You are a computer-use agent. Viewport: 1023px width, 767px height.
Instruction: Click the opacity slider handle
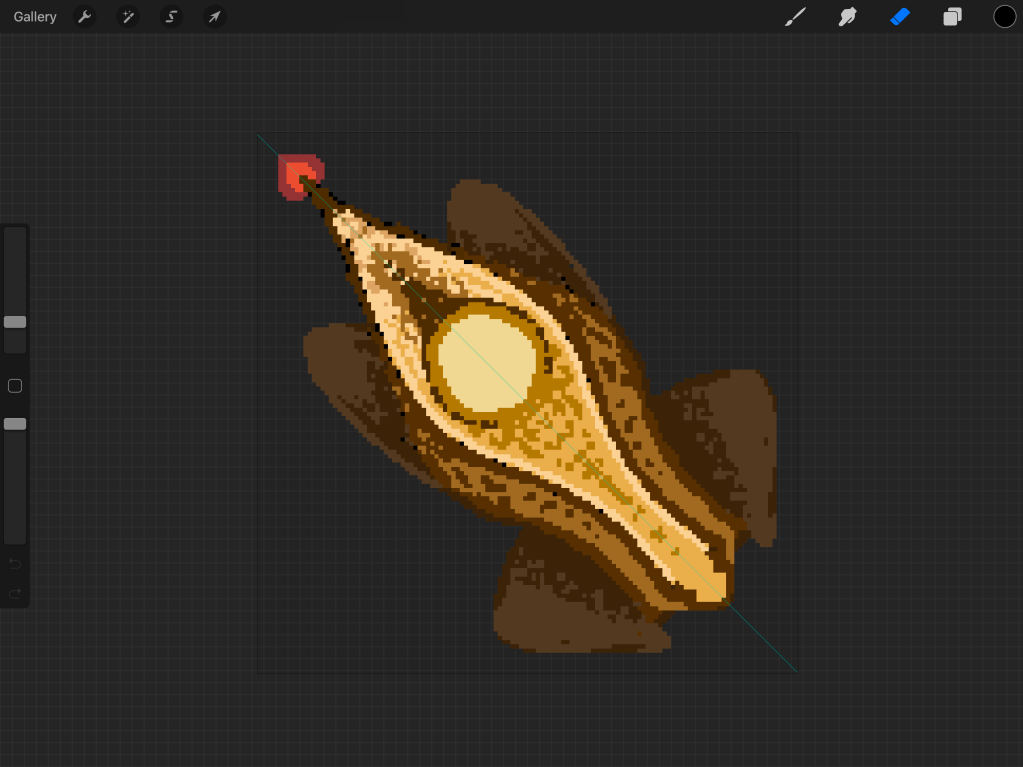(x=15, y=424)
